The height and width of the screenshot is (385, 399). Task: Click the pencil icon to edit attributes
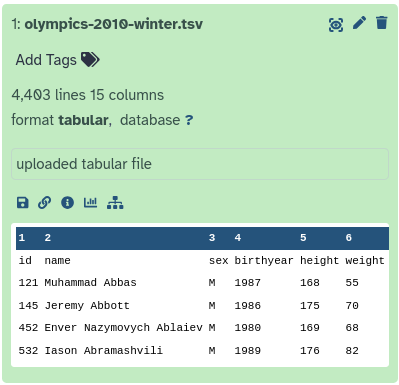pyautogui.click(x=359, y=23)
